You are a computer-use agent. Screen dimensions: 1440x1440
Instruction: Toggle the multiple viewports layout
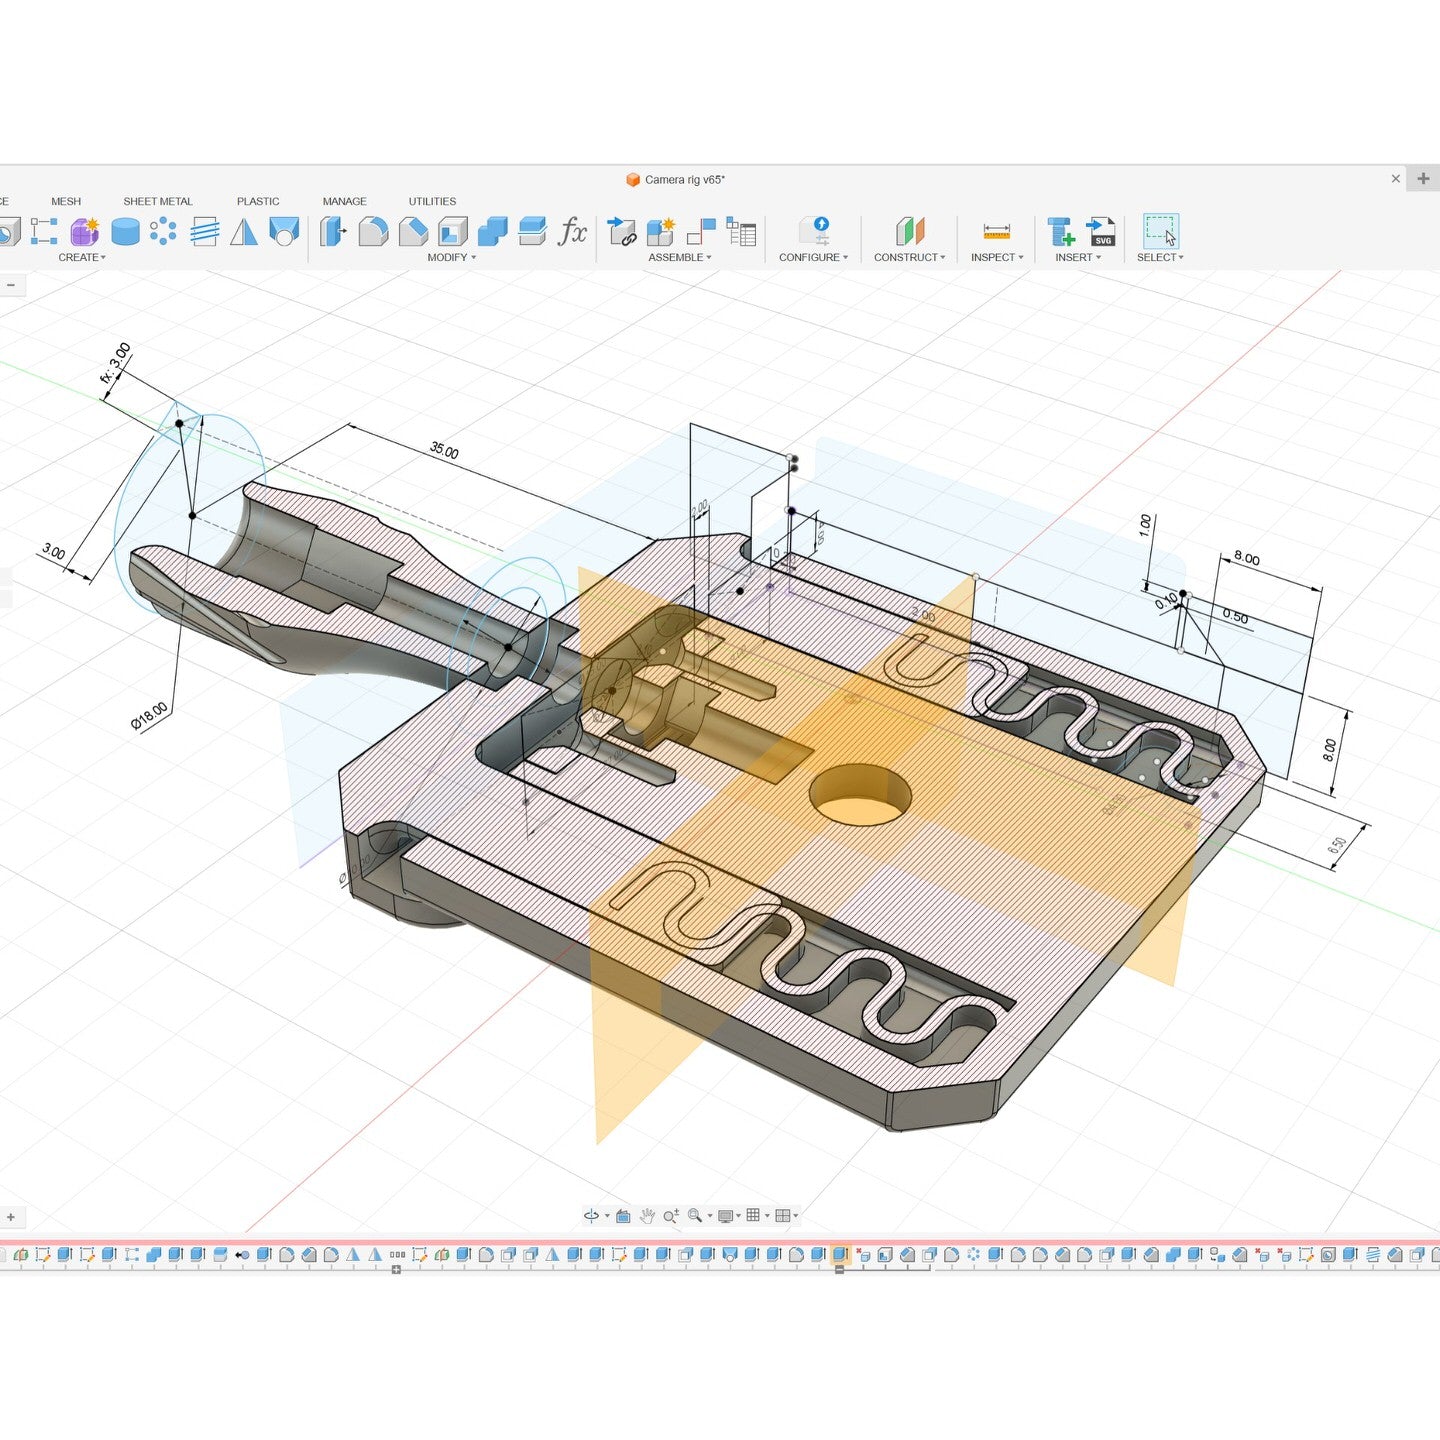(784, 1215)
